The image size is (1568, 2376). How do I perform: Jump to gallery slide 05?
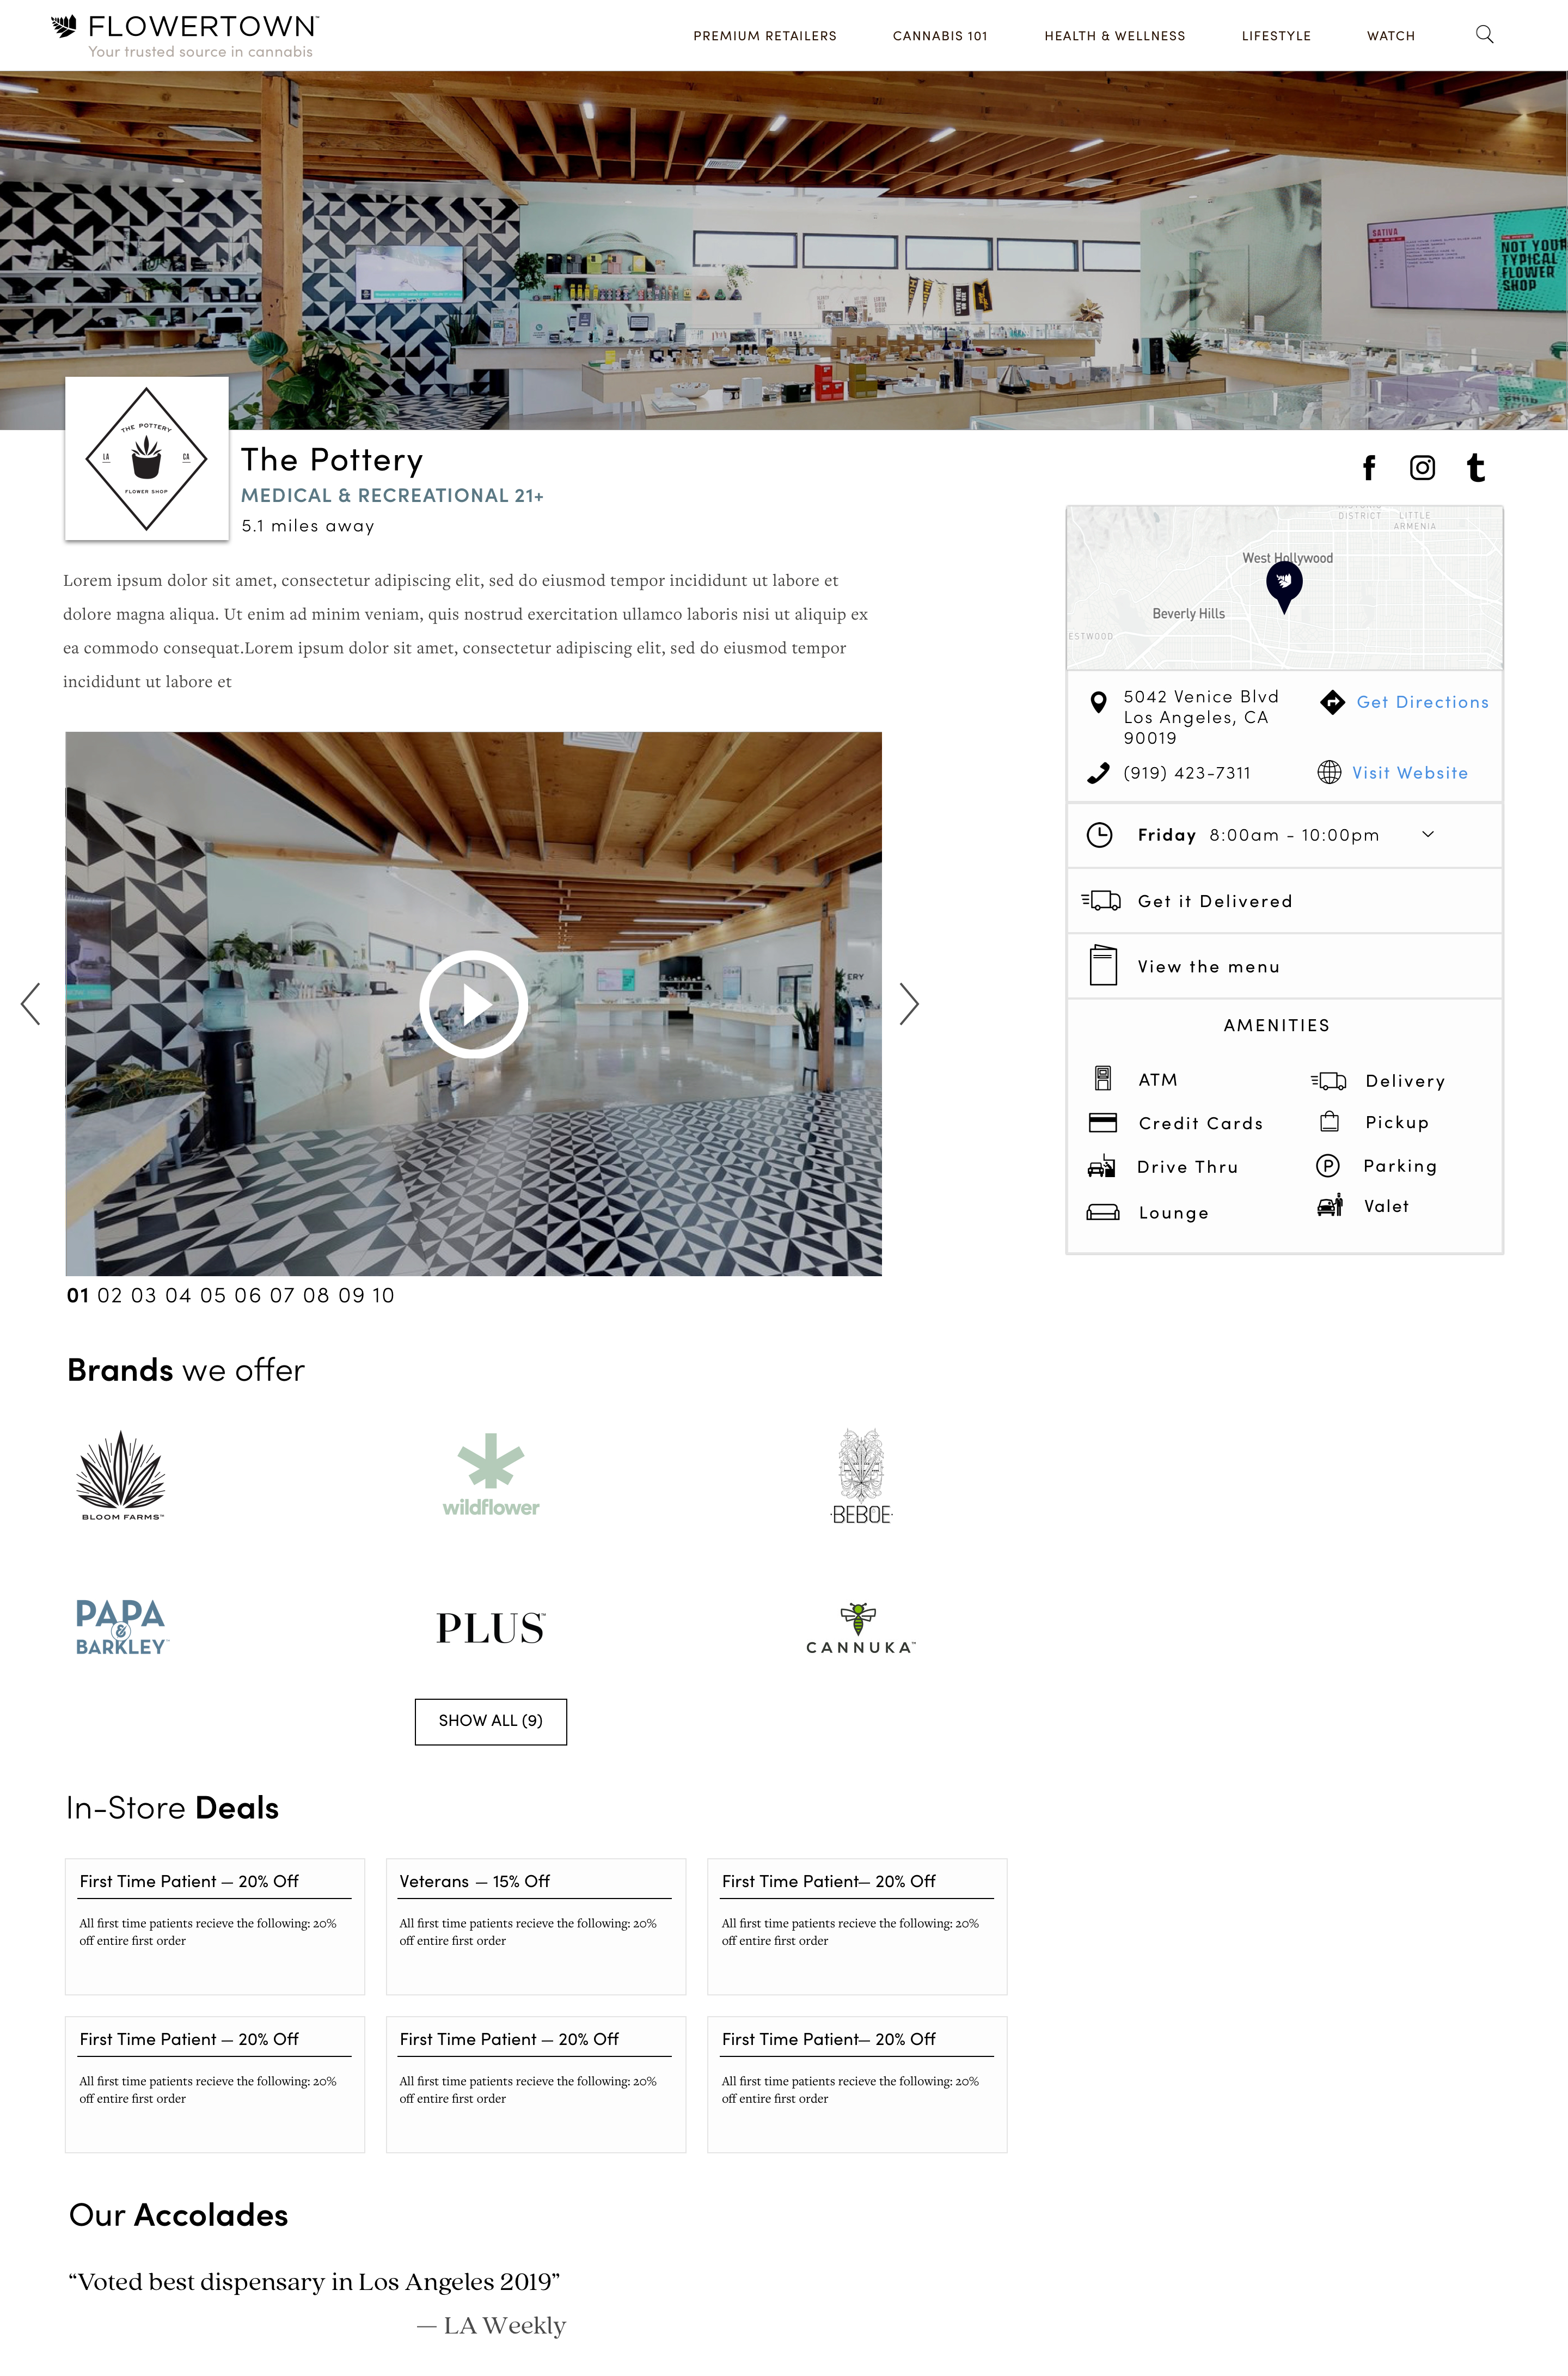[212, 1296]
